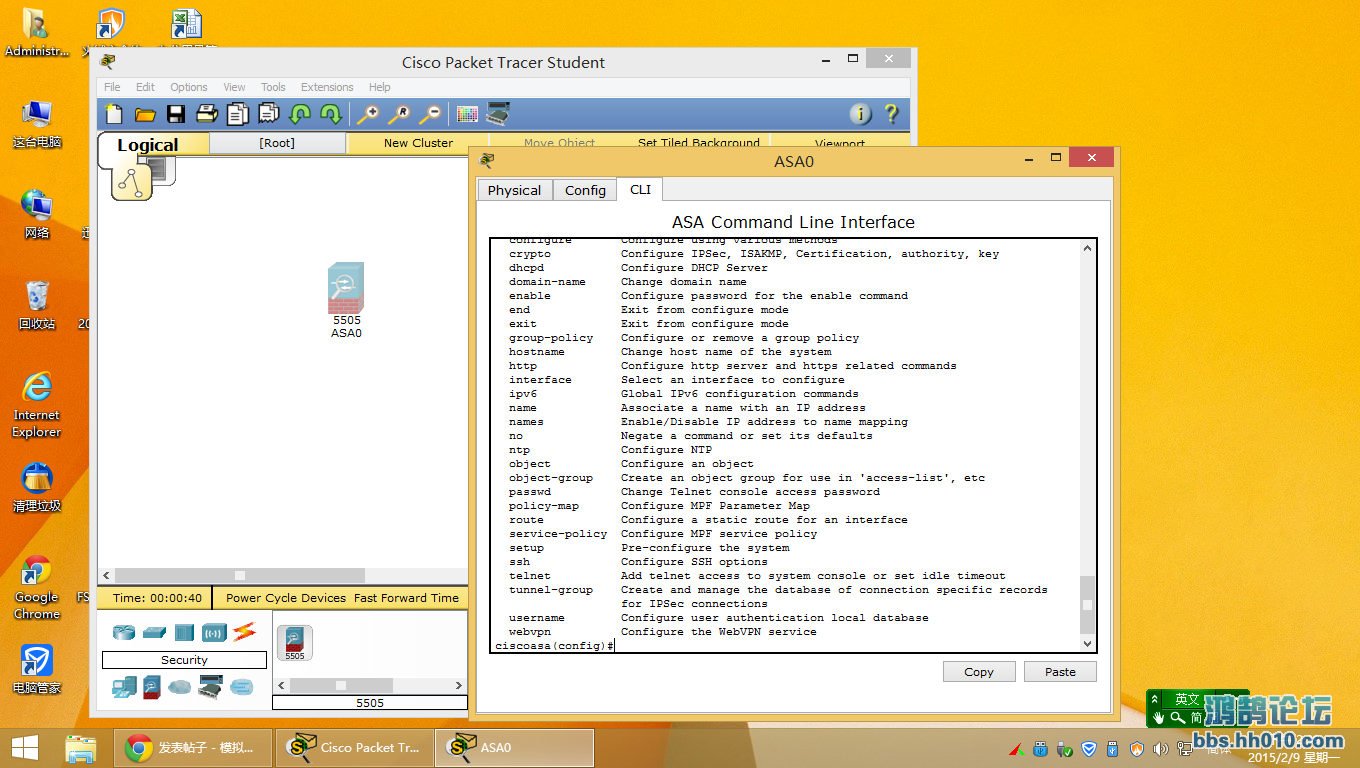Screen dimensions: 1360x768
Task: Open Internet Explorer desktop shortcut
Action: pos(37,404)
